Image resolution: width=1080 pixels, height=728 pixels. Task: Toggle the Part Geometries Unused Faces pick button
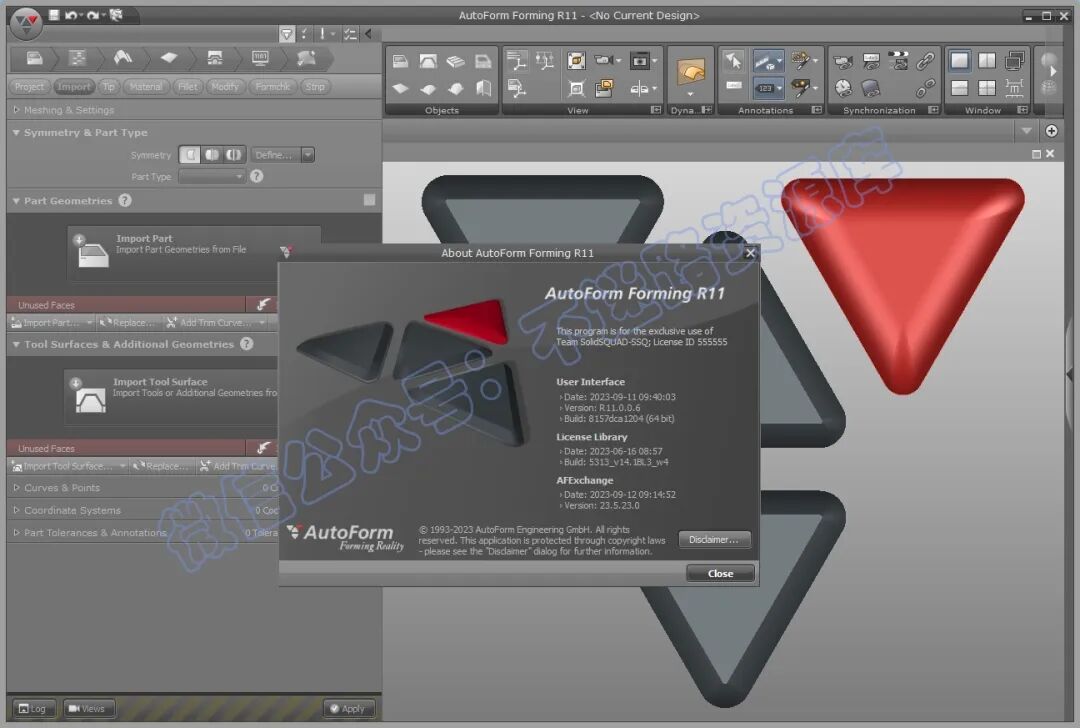(262, 304)
